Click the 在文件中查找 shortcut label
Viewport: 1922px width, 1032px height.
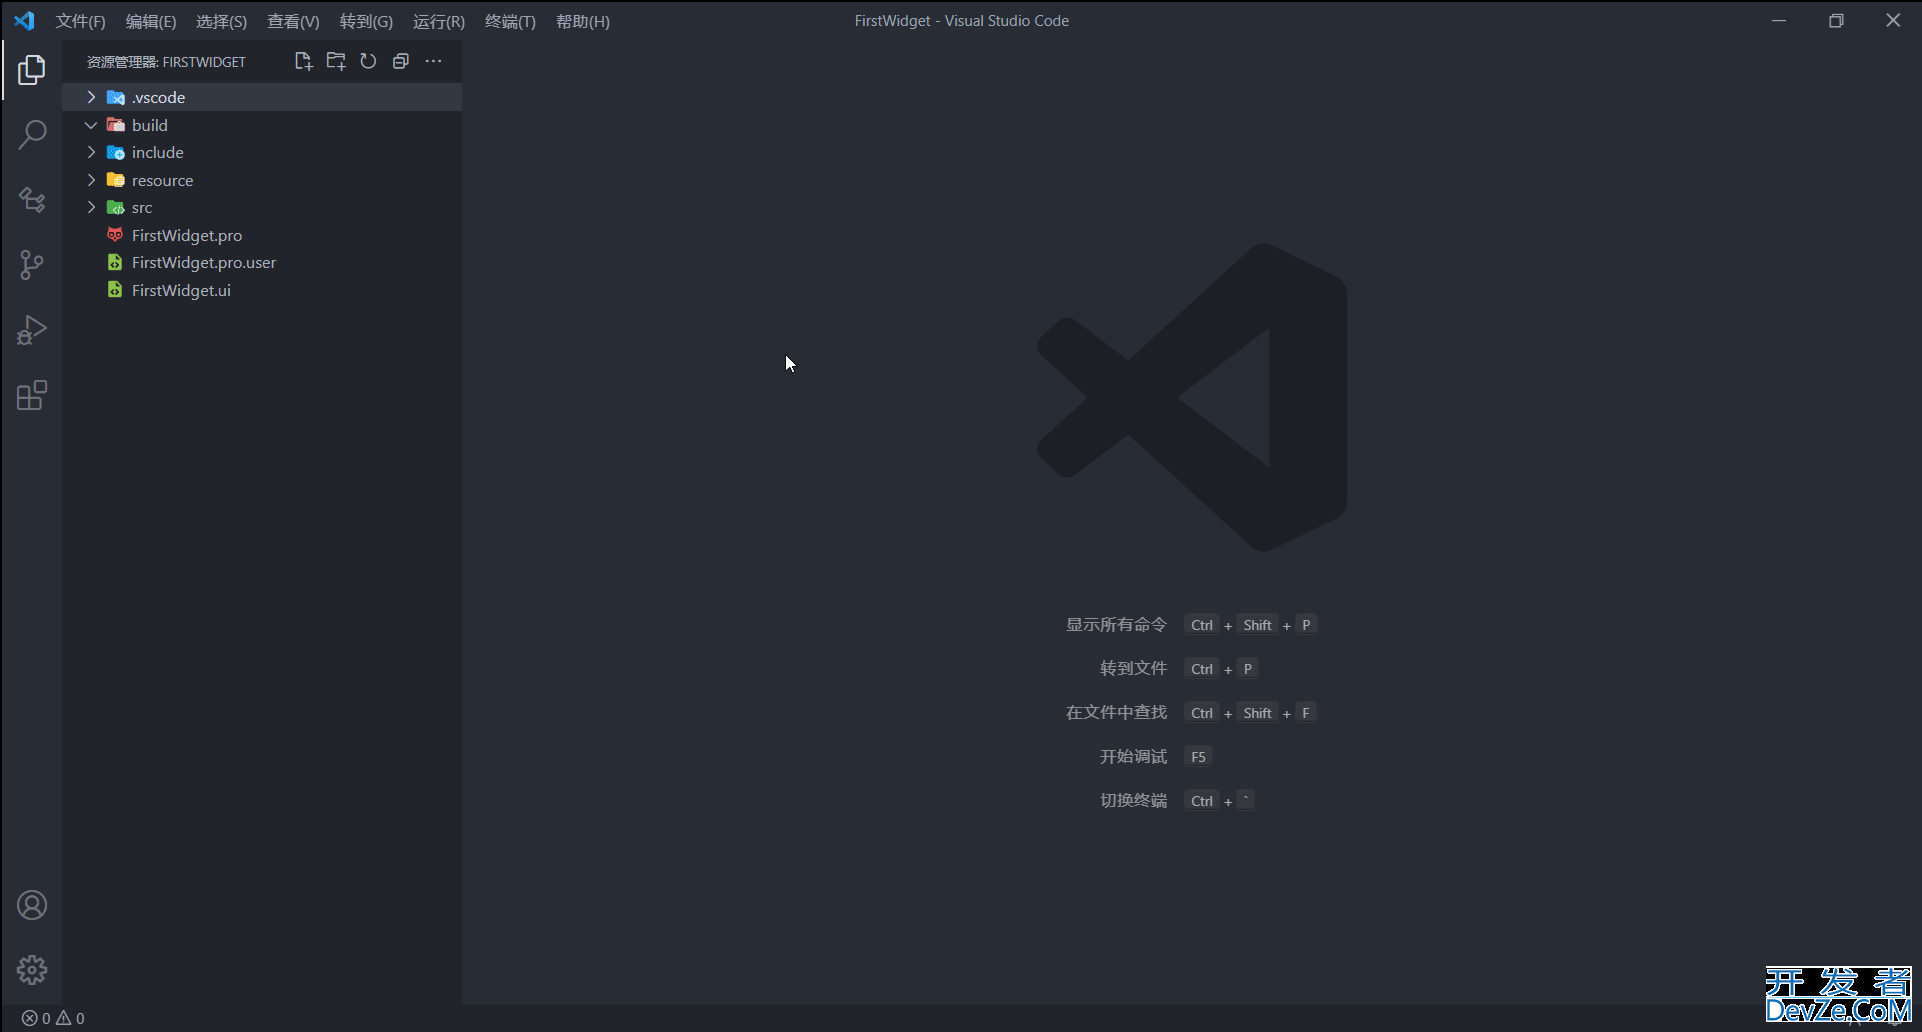[1116, 713]
